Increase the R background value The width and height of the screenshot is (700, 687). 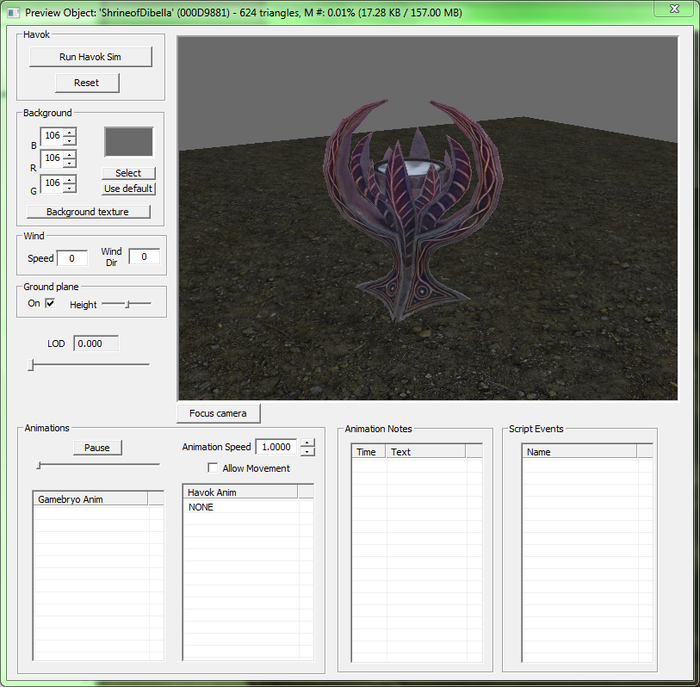click(69, 155)
